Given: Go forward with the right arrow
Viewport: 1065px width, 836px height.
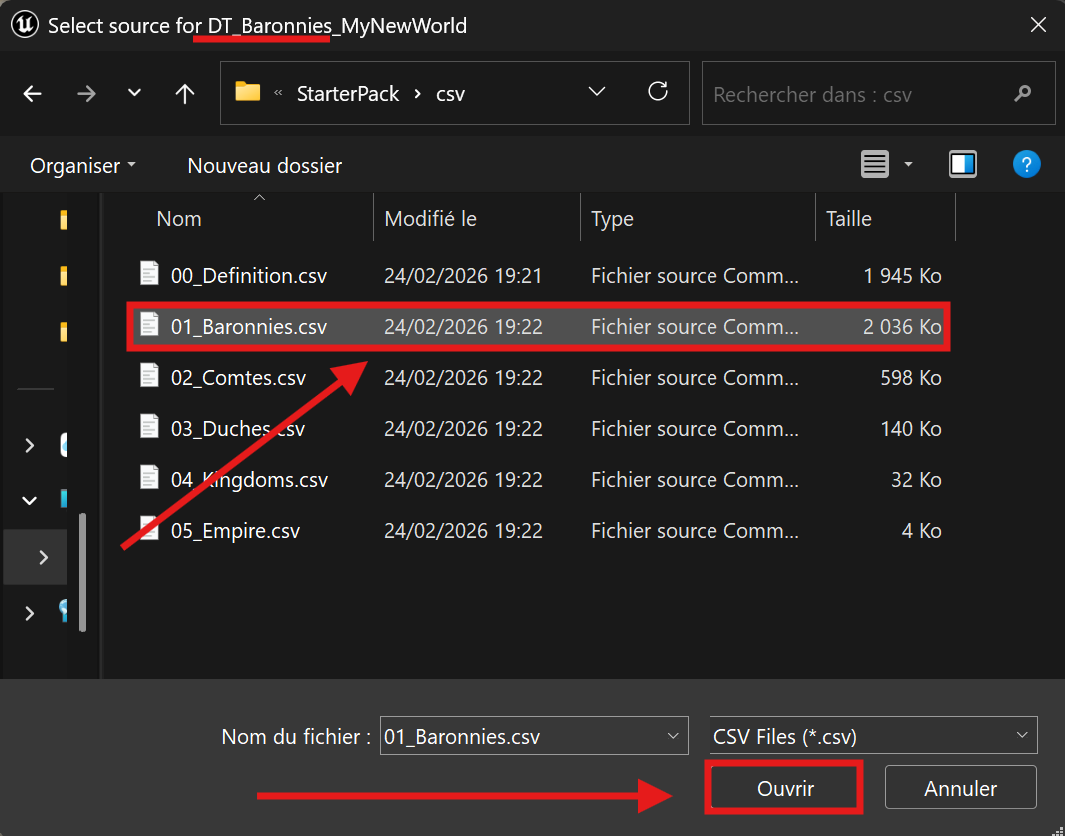Looking at the screenshot, I should (x=86, y=94).
